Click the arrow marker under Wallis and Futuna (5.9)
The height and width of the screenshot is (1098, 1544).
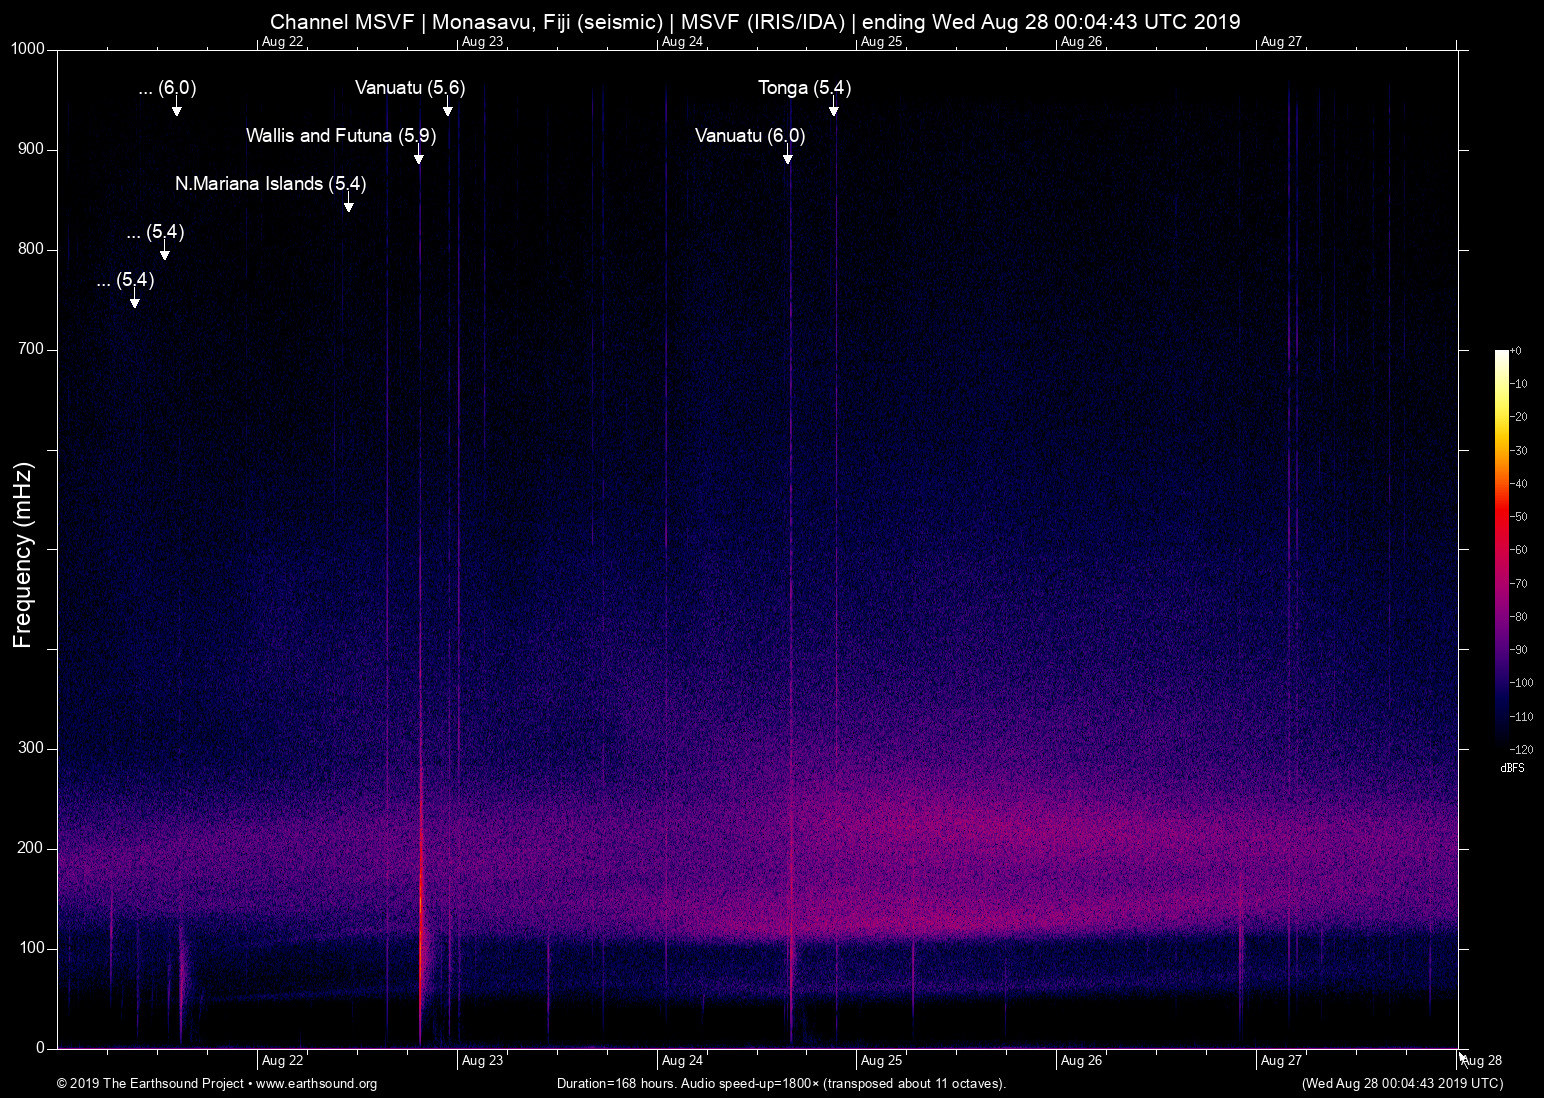click(x=418, y=156)
